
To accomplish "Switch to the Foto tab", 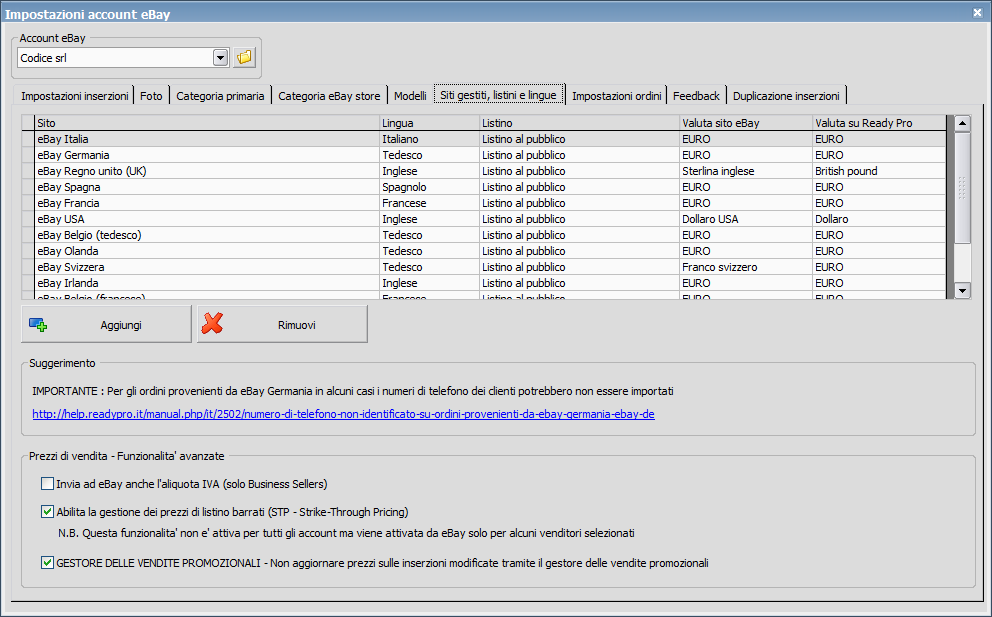I will [x=151, y=96].
